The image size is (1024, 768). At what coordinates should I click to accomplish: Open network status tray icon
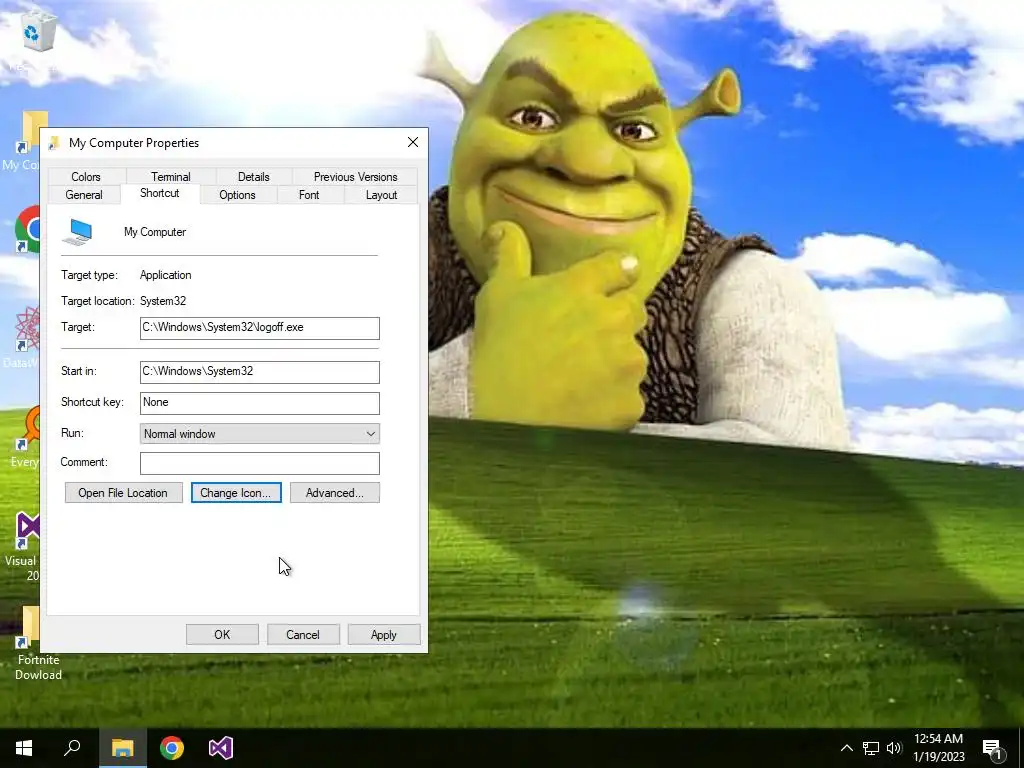[x=870, y=748]
